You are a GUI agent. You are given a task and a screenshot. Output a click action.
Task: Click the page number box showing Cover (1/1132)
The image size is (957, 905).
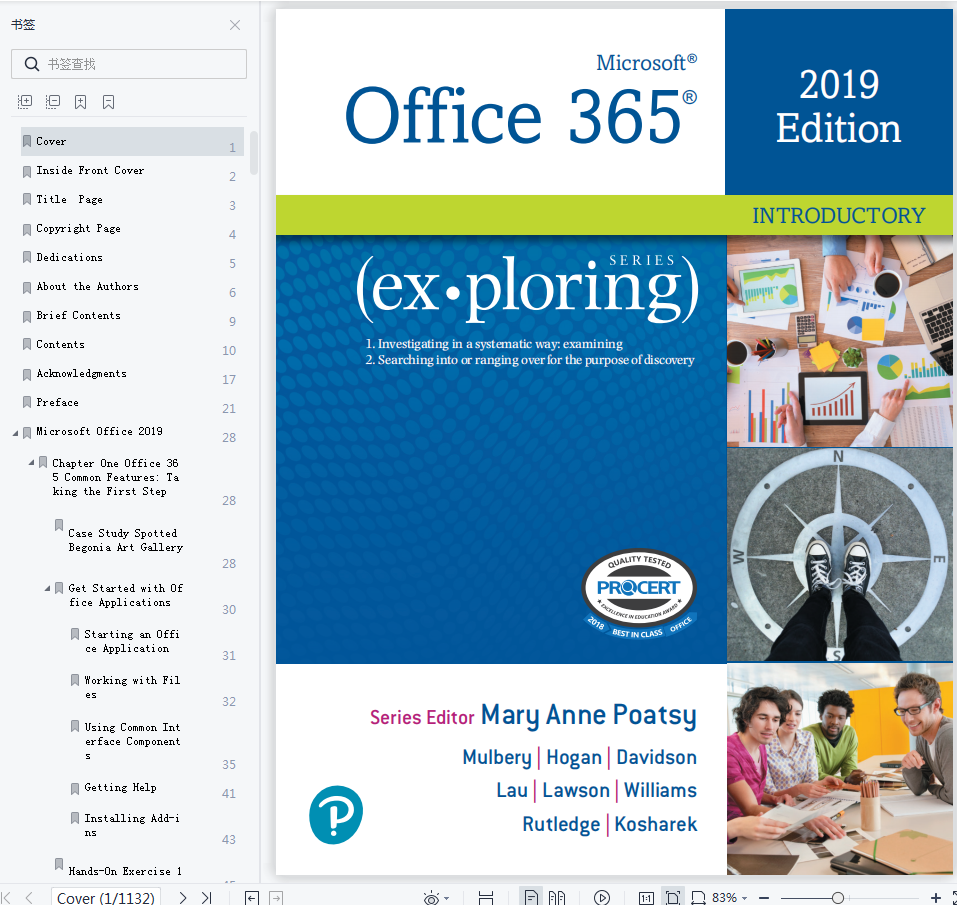click(106, 897)
